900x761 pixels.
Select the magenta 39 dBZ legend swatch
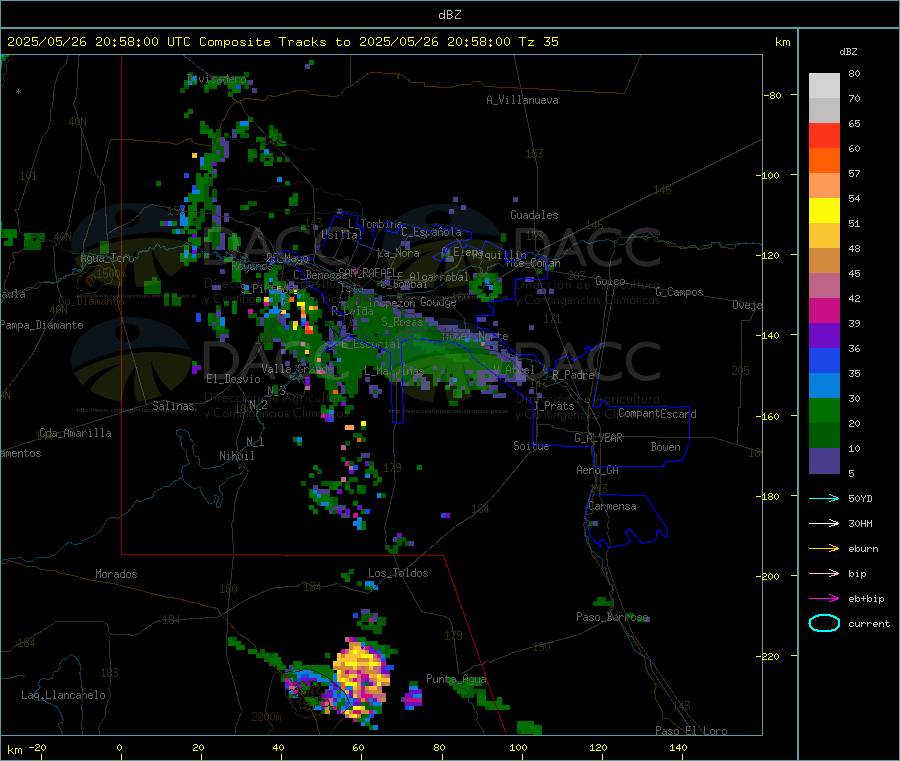pyautogui.click(x=824, y=310)
